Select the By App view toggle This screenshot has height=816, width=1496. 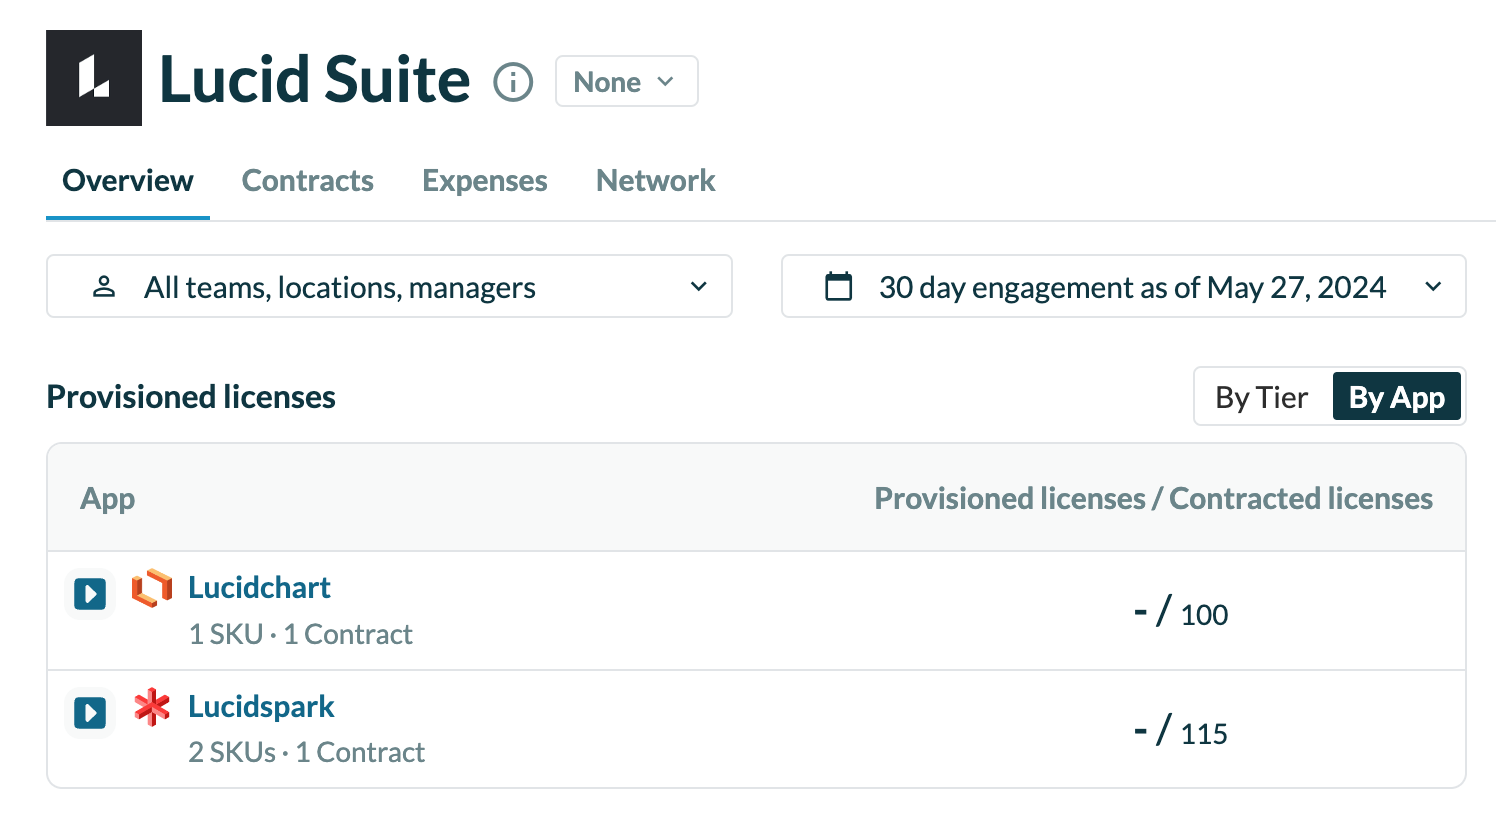1396,397
